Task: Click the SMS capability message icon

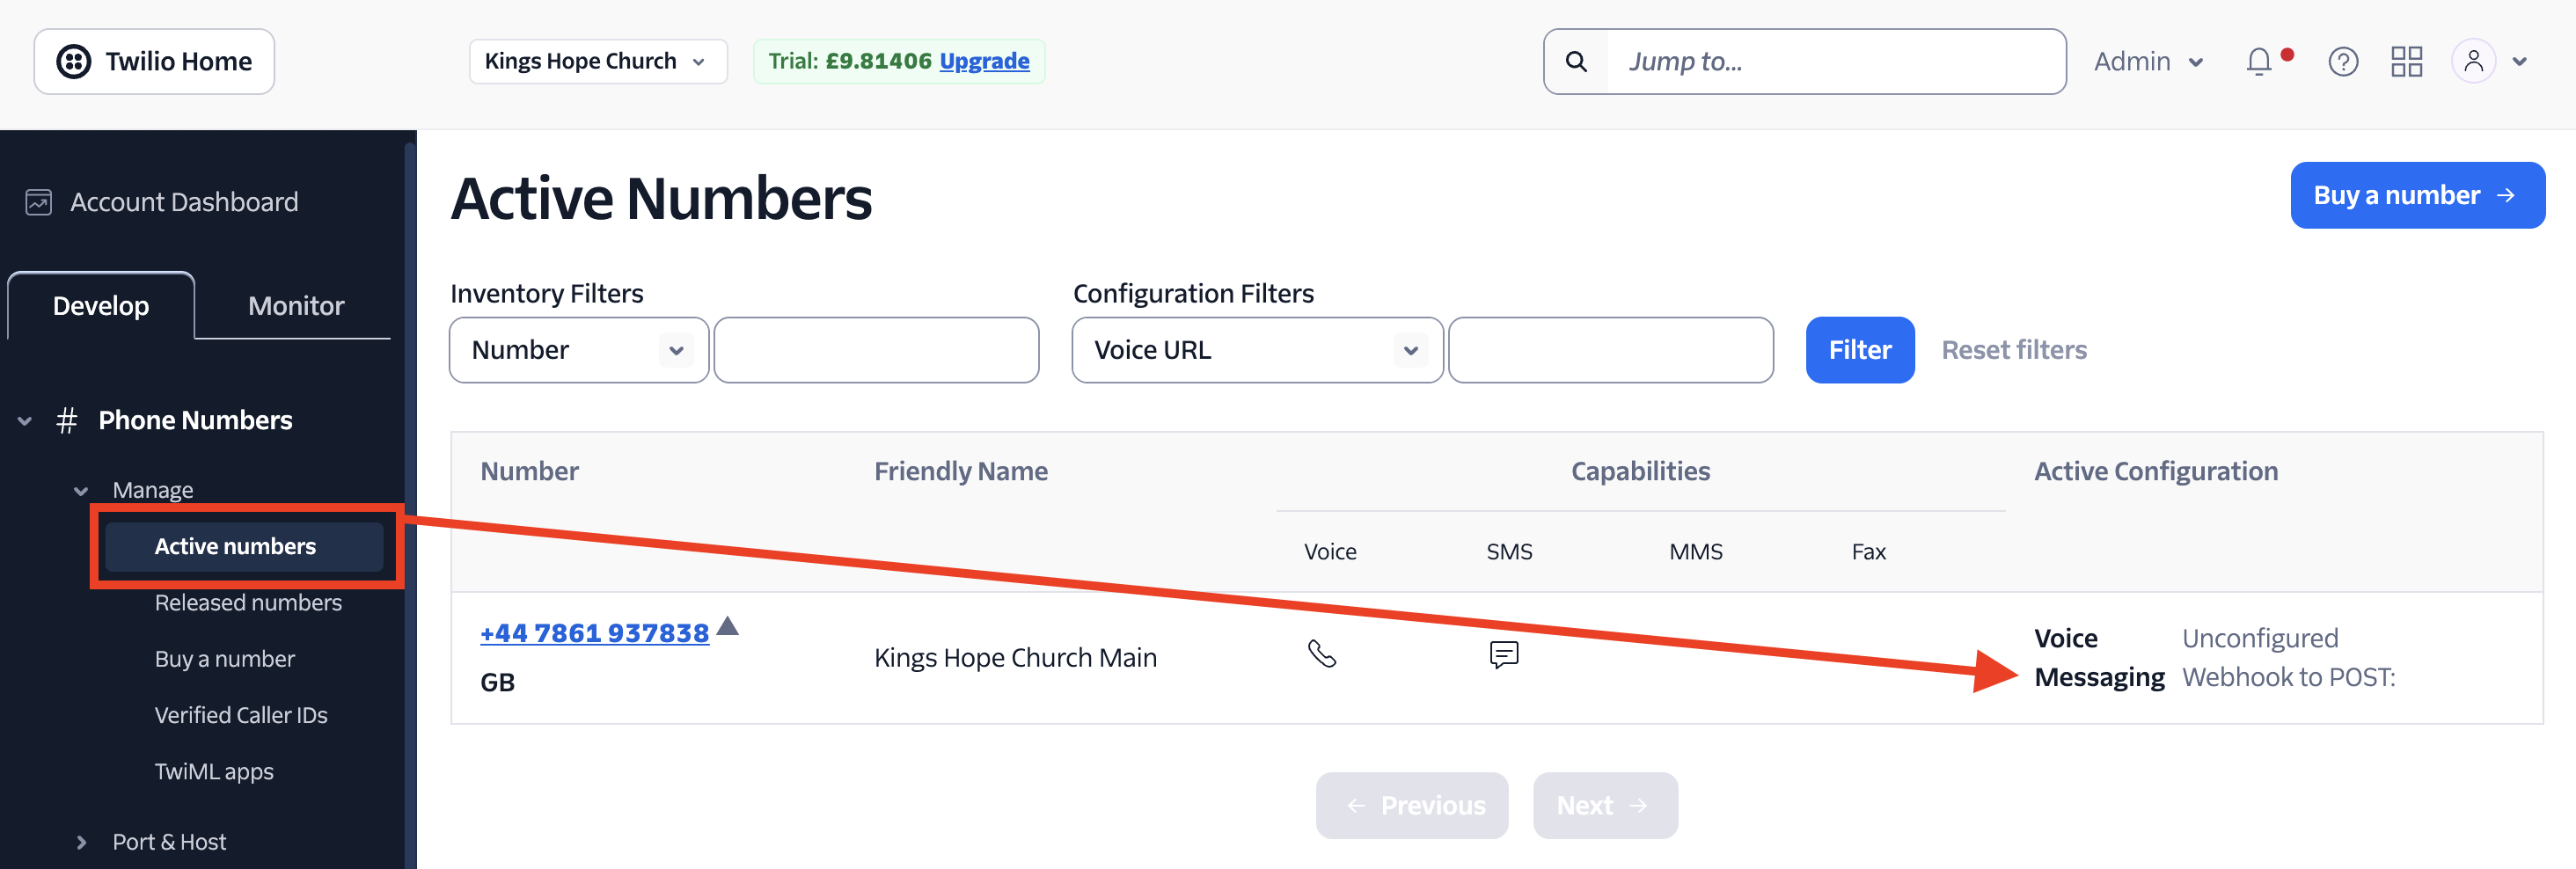Action: pyautogui.click(x=1504, y=655)
